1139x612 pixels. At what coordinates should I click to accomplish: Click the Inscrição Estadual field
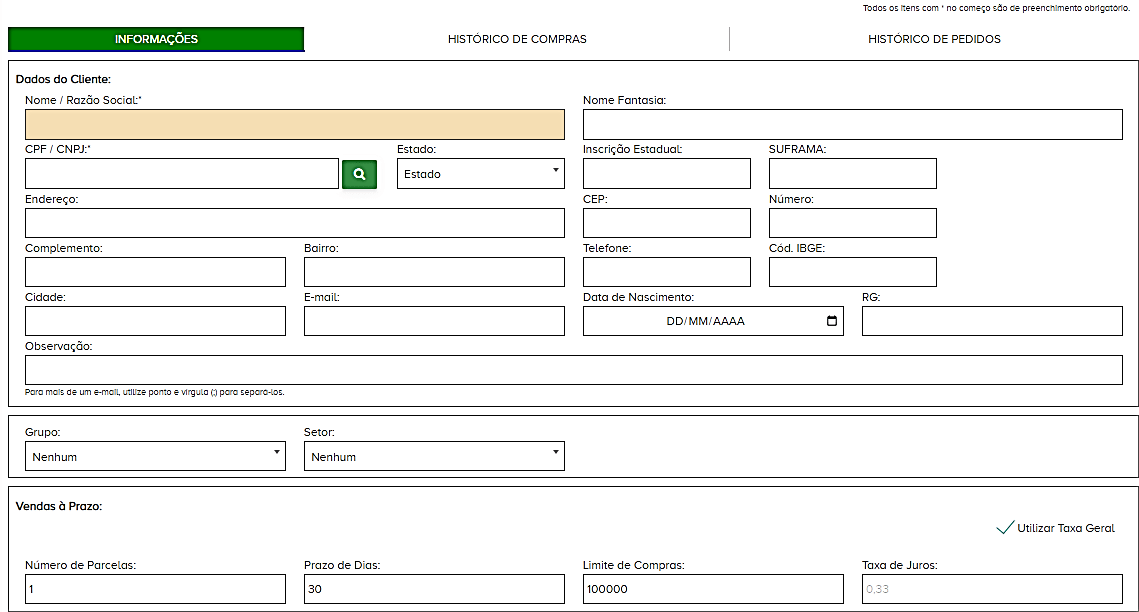click(x=666, y=174)
